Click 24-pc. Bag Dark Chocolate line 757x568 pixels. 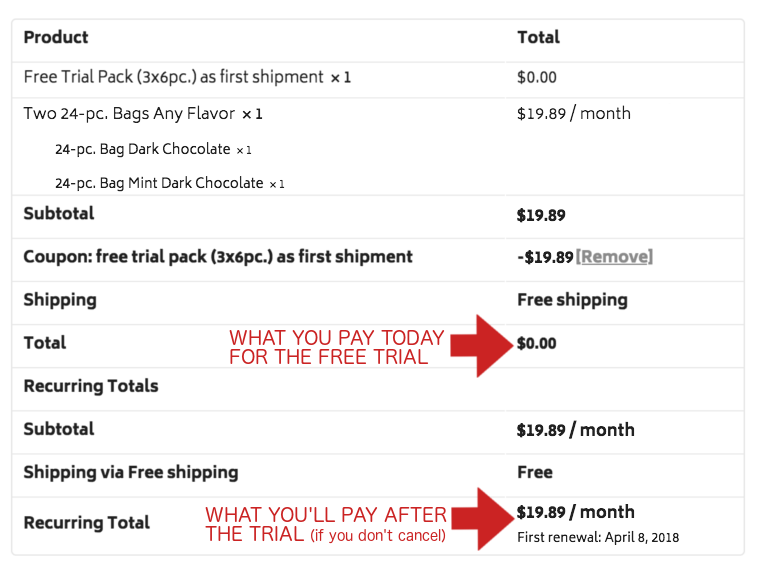tap(153, 150)
